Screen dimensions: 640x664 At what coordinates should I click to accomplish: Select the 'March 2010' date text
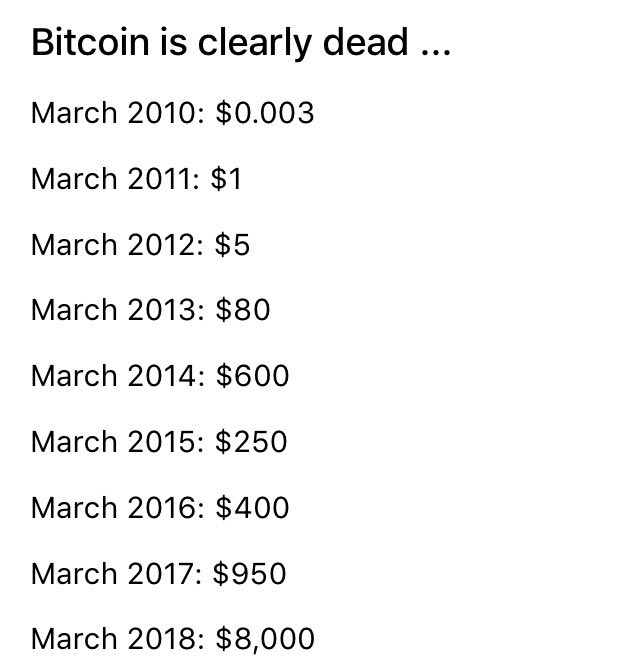pos(114,113)
